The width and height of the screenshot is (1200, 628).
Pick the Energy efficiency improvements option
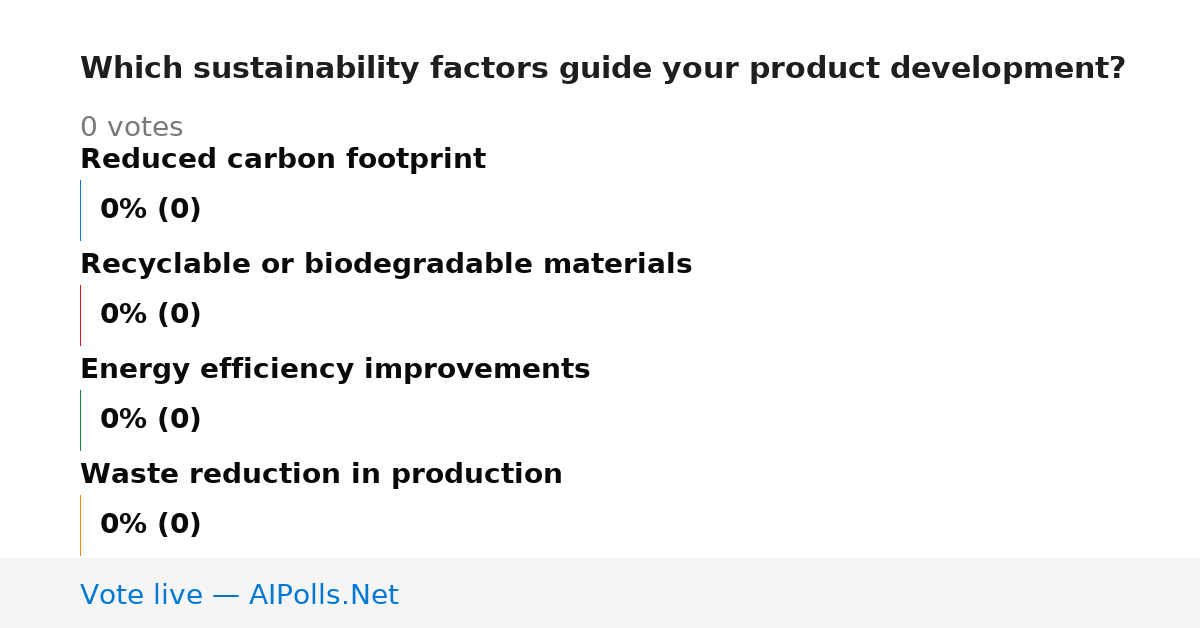(x=335, y=370)
